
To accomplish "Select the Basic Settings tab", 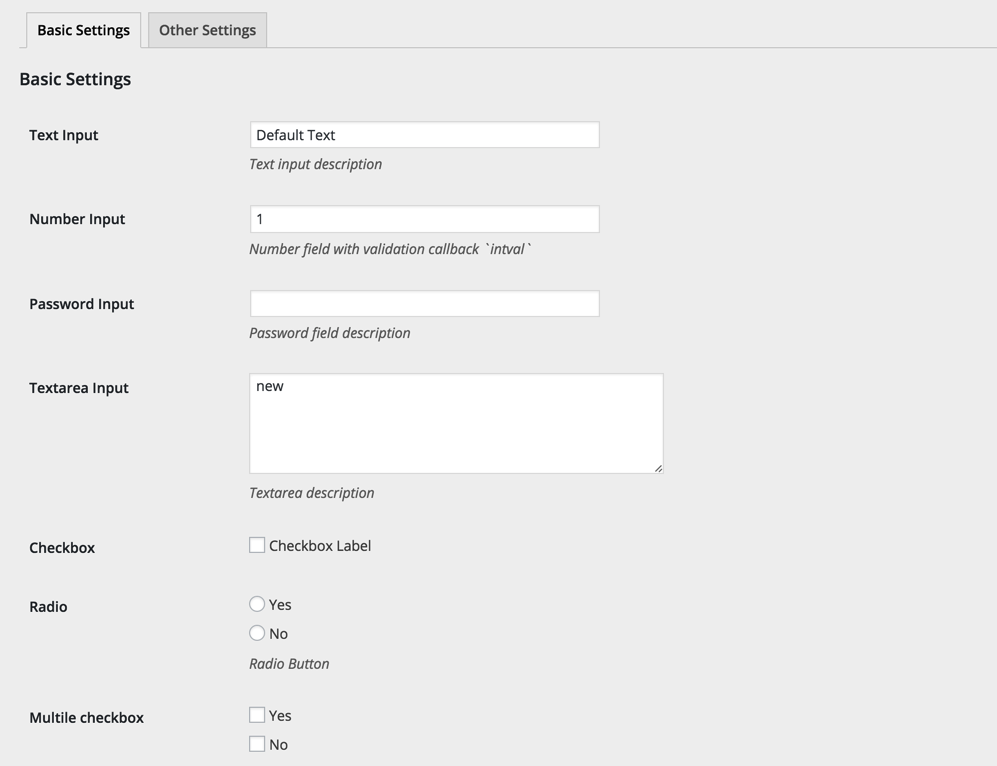I will [83, 30].
